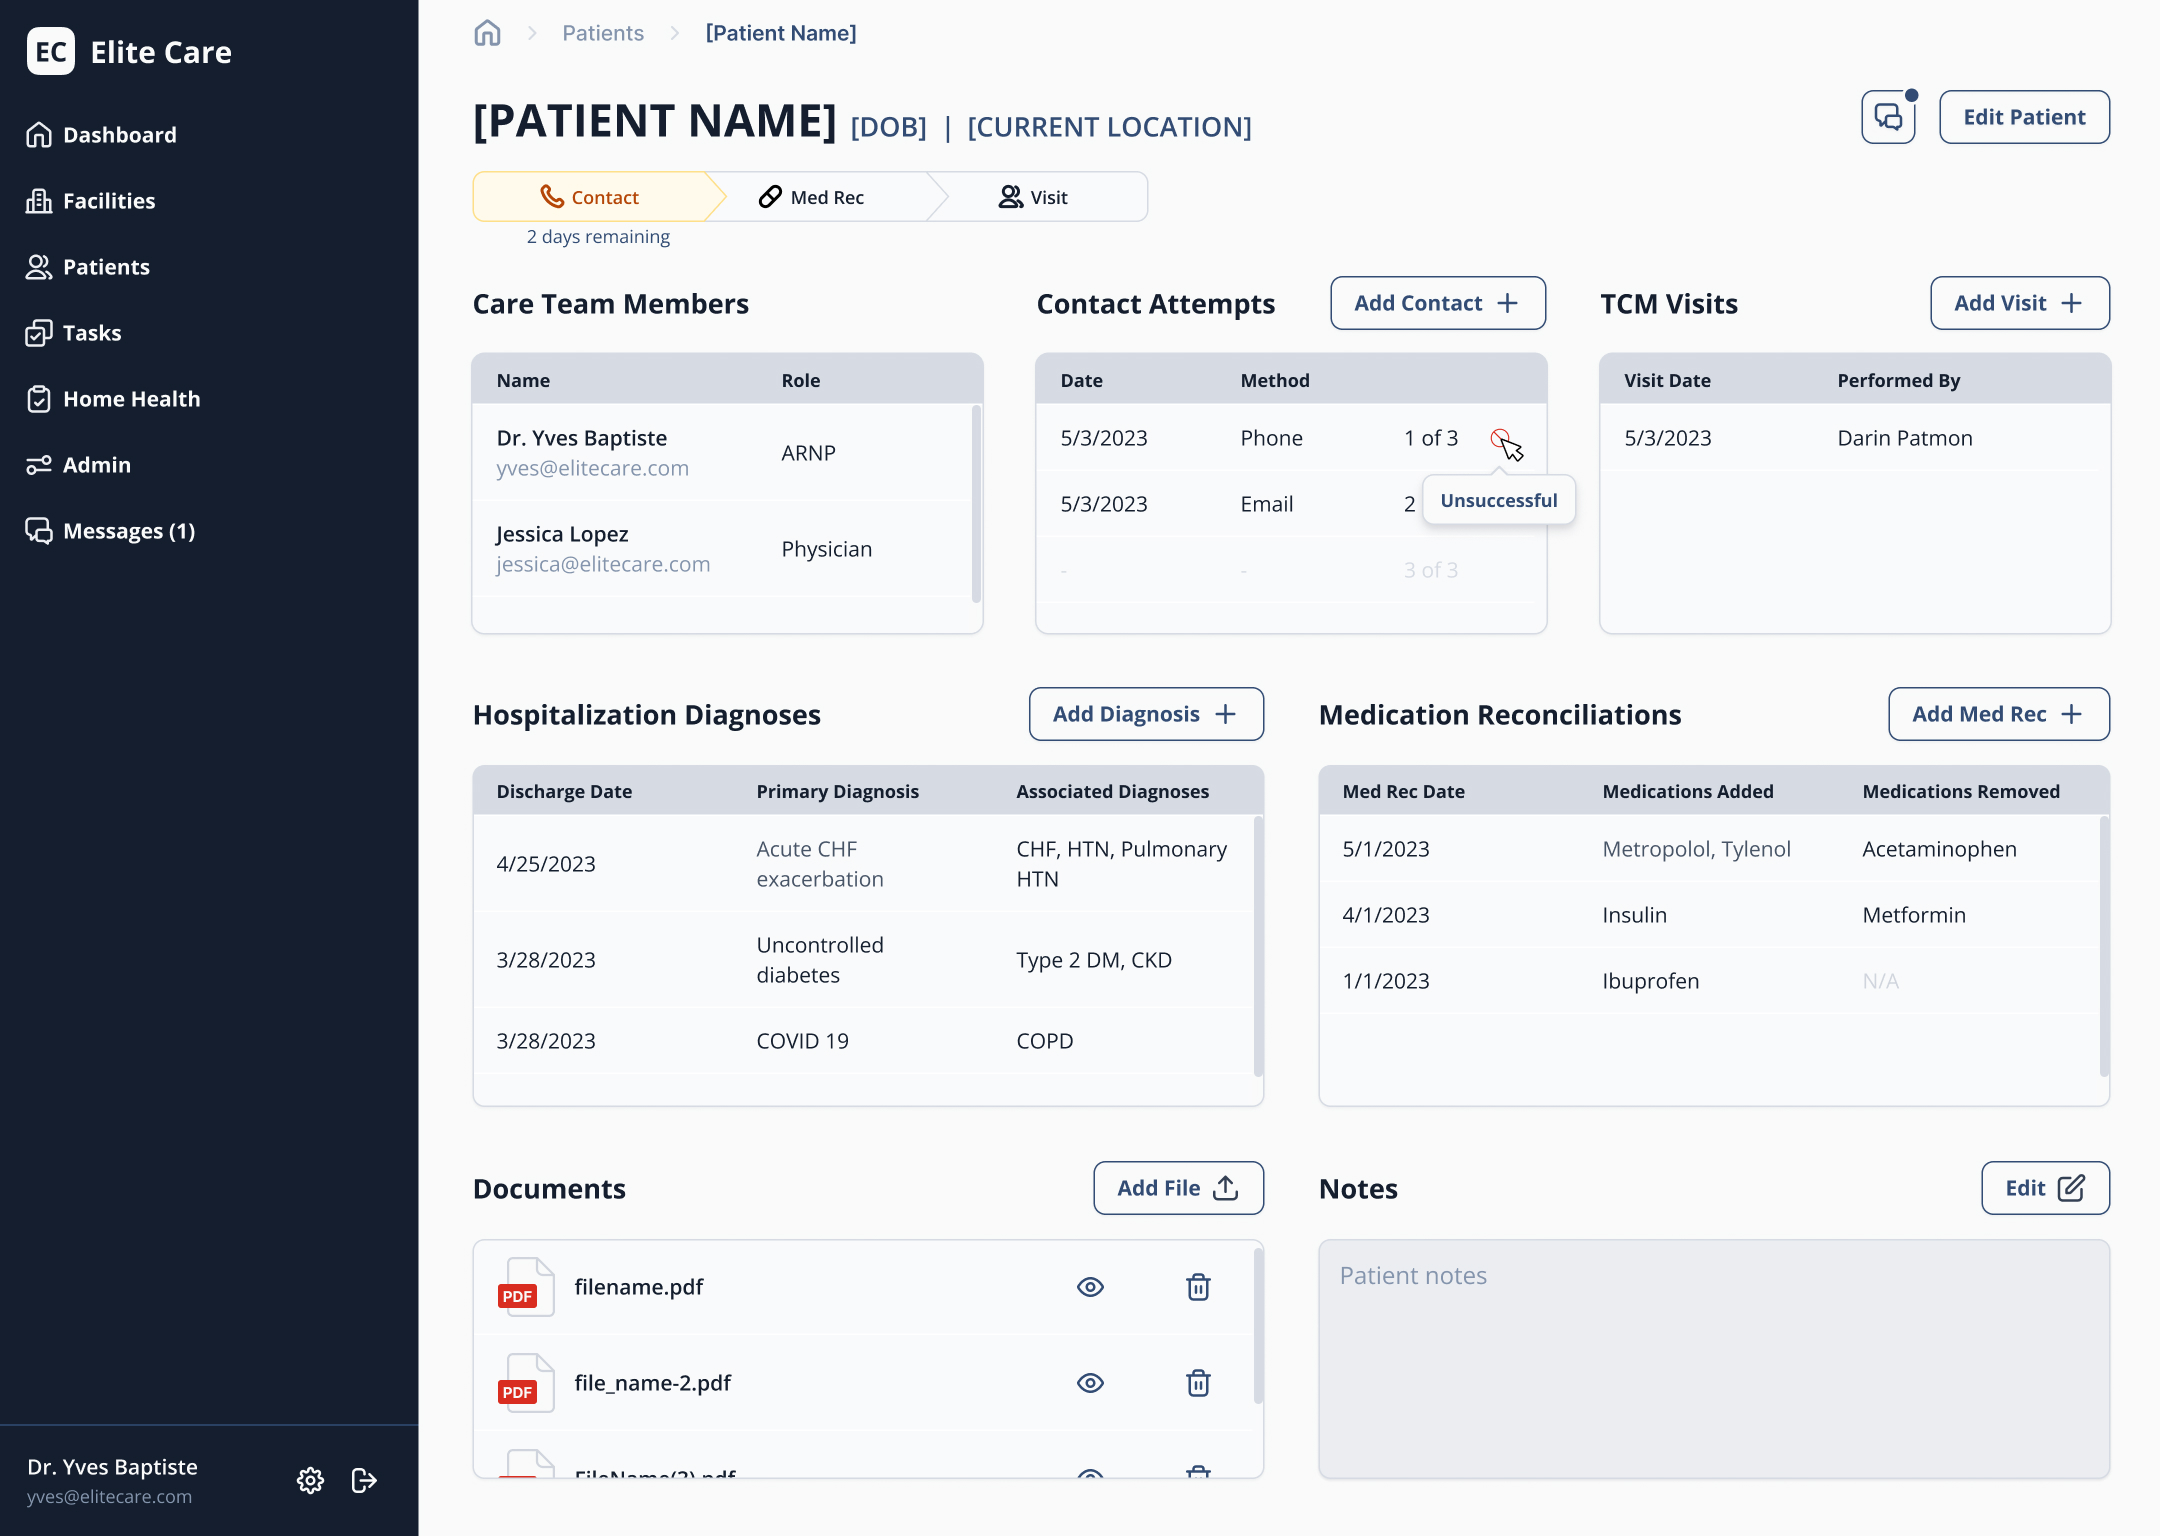Screen dimensions: 2160x1536
Task: Delete filename.pdf with the trash icon
Action: point(1198,1287)
